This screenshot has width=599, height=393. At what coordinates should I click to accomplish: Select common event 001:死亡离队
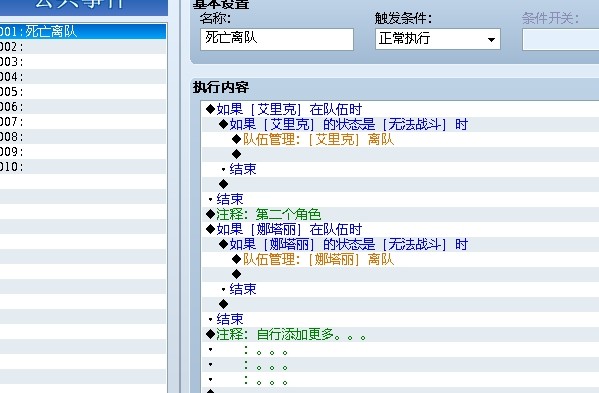coord(83,31)
